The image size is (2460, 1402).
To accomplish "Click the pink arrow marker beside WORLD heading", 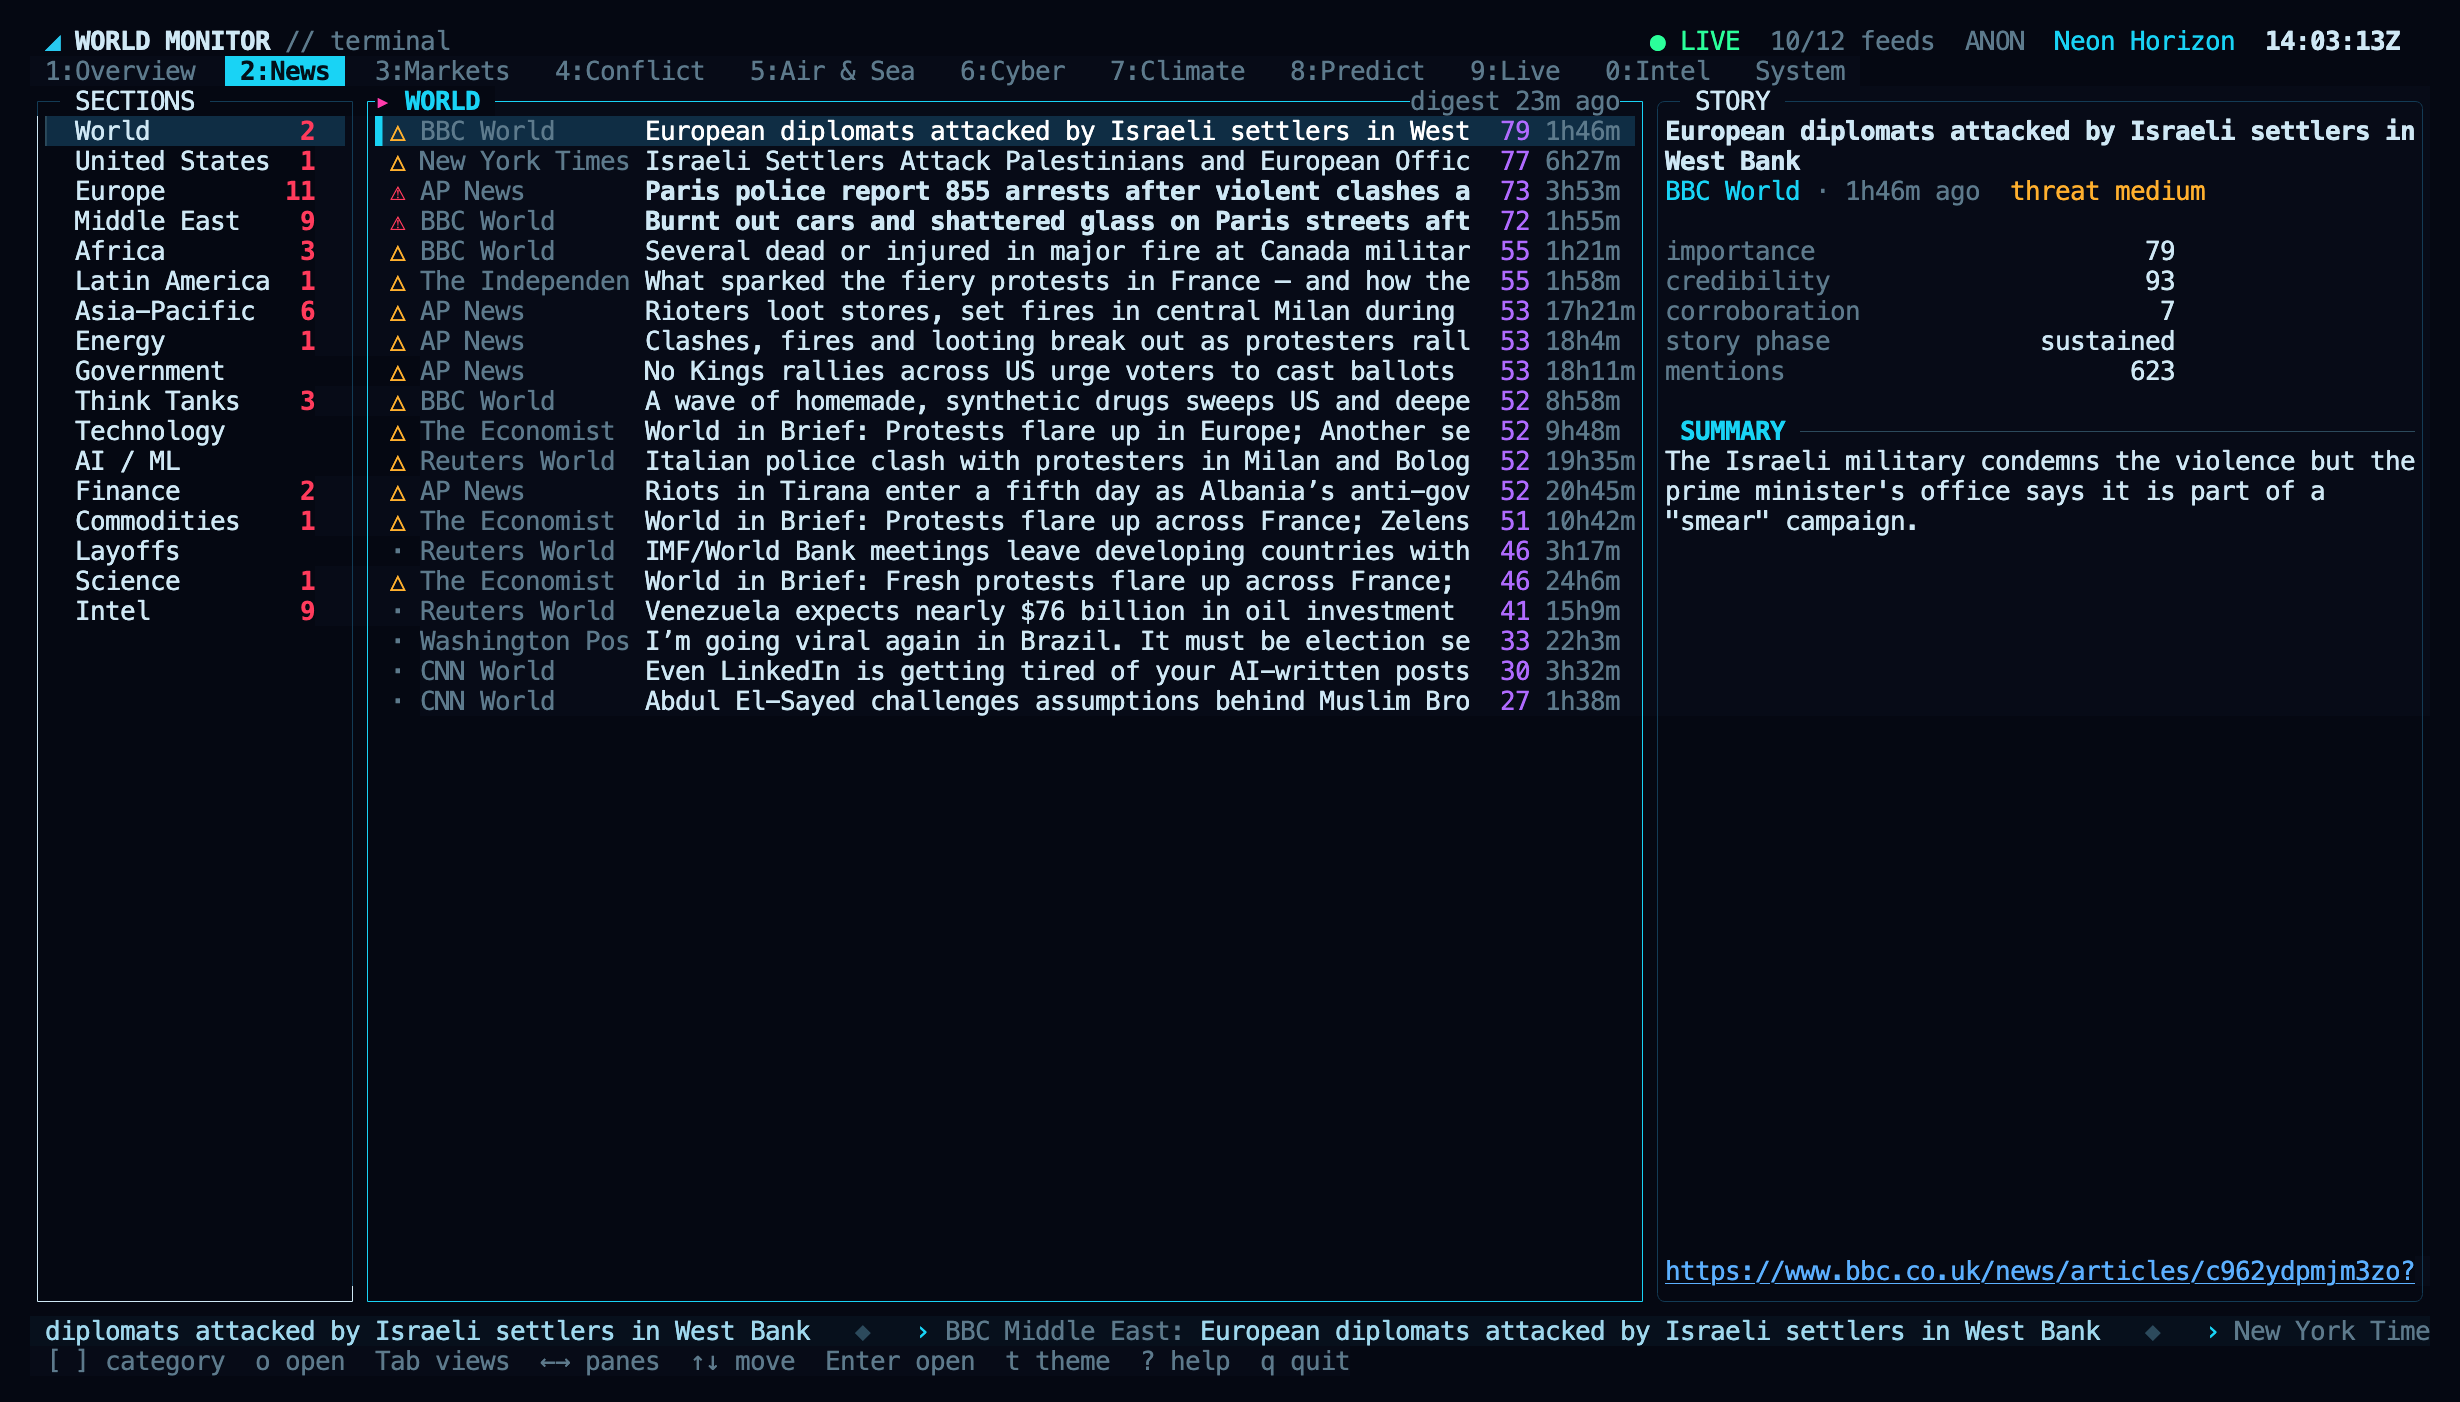I will pyautogui.click(x=382, y=102).
